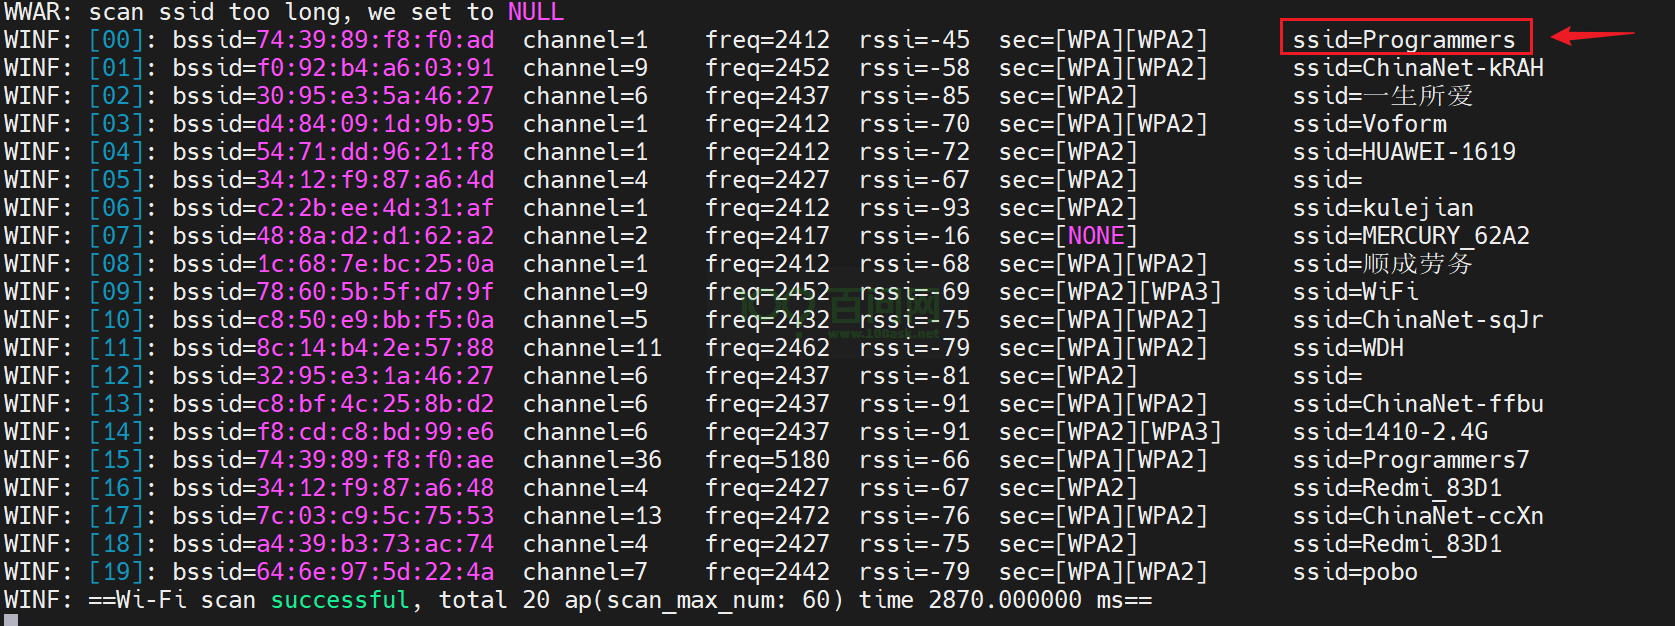Click the channel=36 value

(x=592, y=460)
